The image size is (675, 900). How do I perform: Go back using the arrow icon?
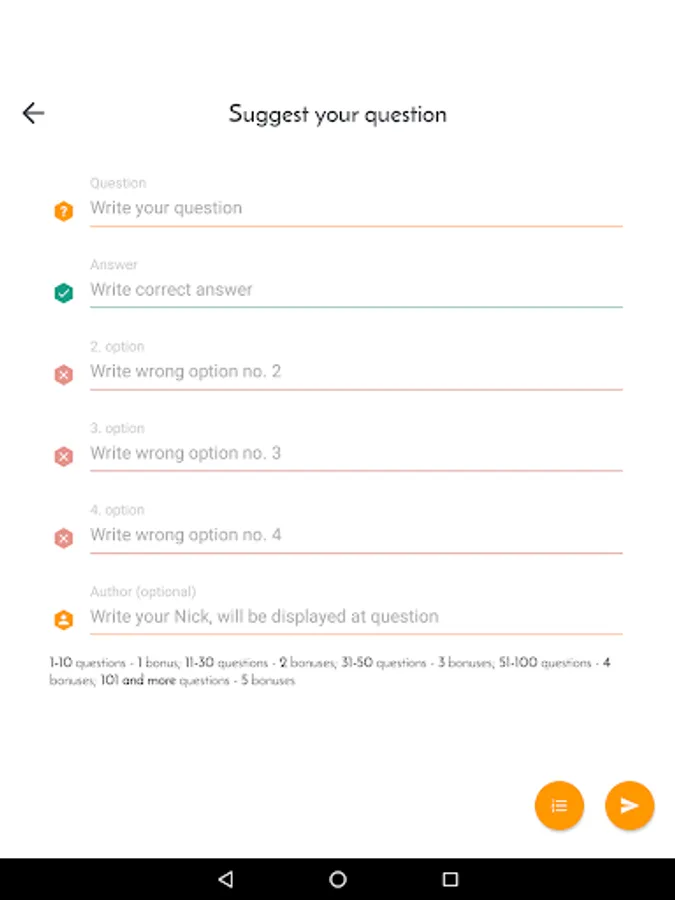click(x=33, y=113)
